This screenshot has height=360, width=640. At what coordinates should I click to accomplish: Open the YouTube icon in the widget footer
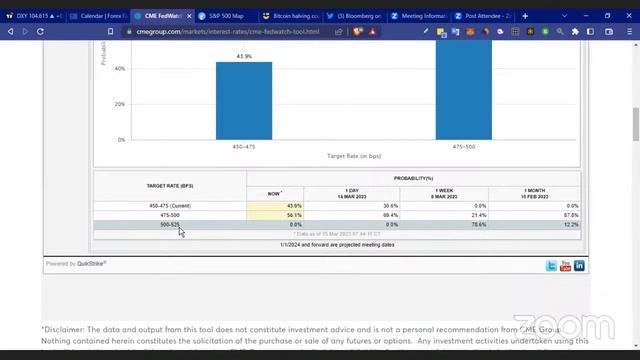(565, 266)
